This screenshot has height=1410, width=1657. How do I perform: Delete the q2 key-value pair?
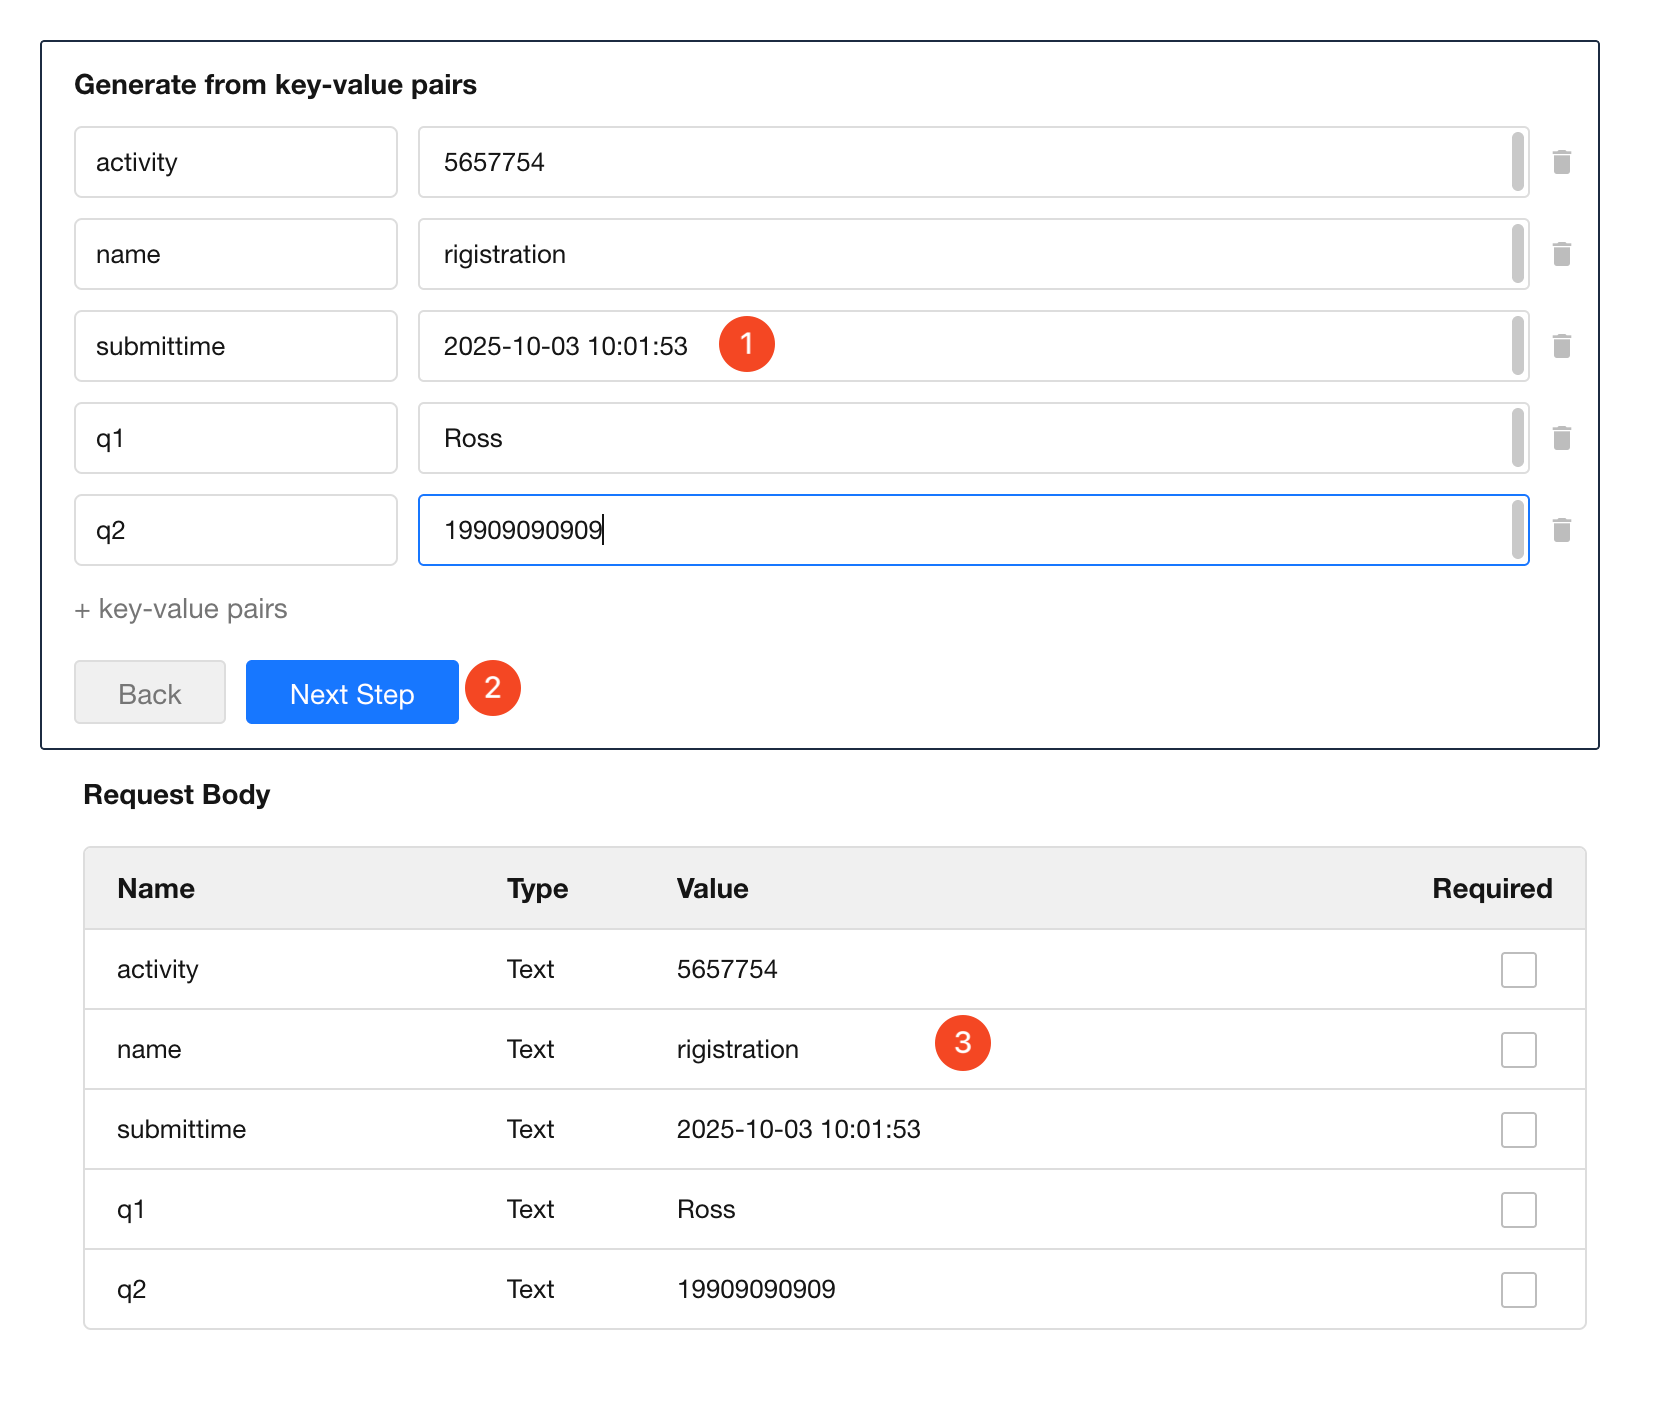(1561, 530)
